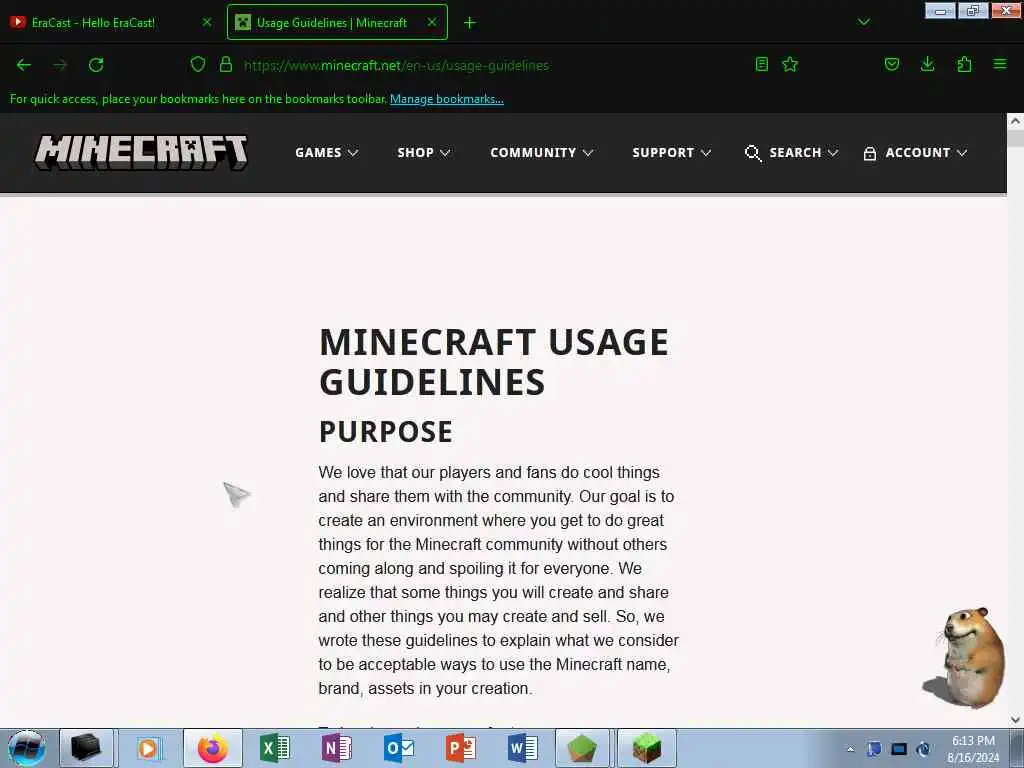This screenshot has height=768, width=1024.
Task: Launch Outlook from the taskbar
Action: [x=399, y=748]
